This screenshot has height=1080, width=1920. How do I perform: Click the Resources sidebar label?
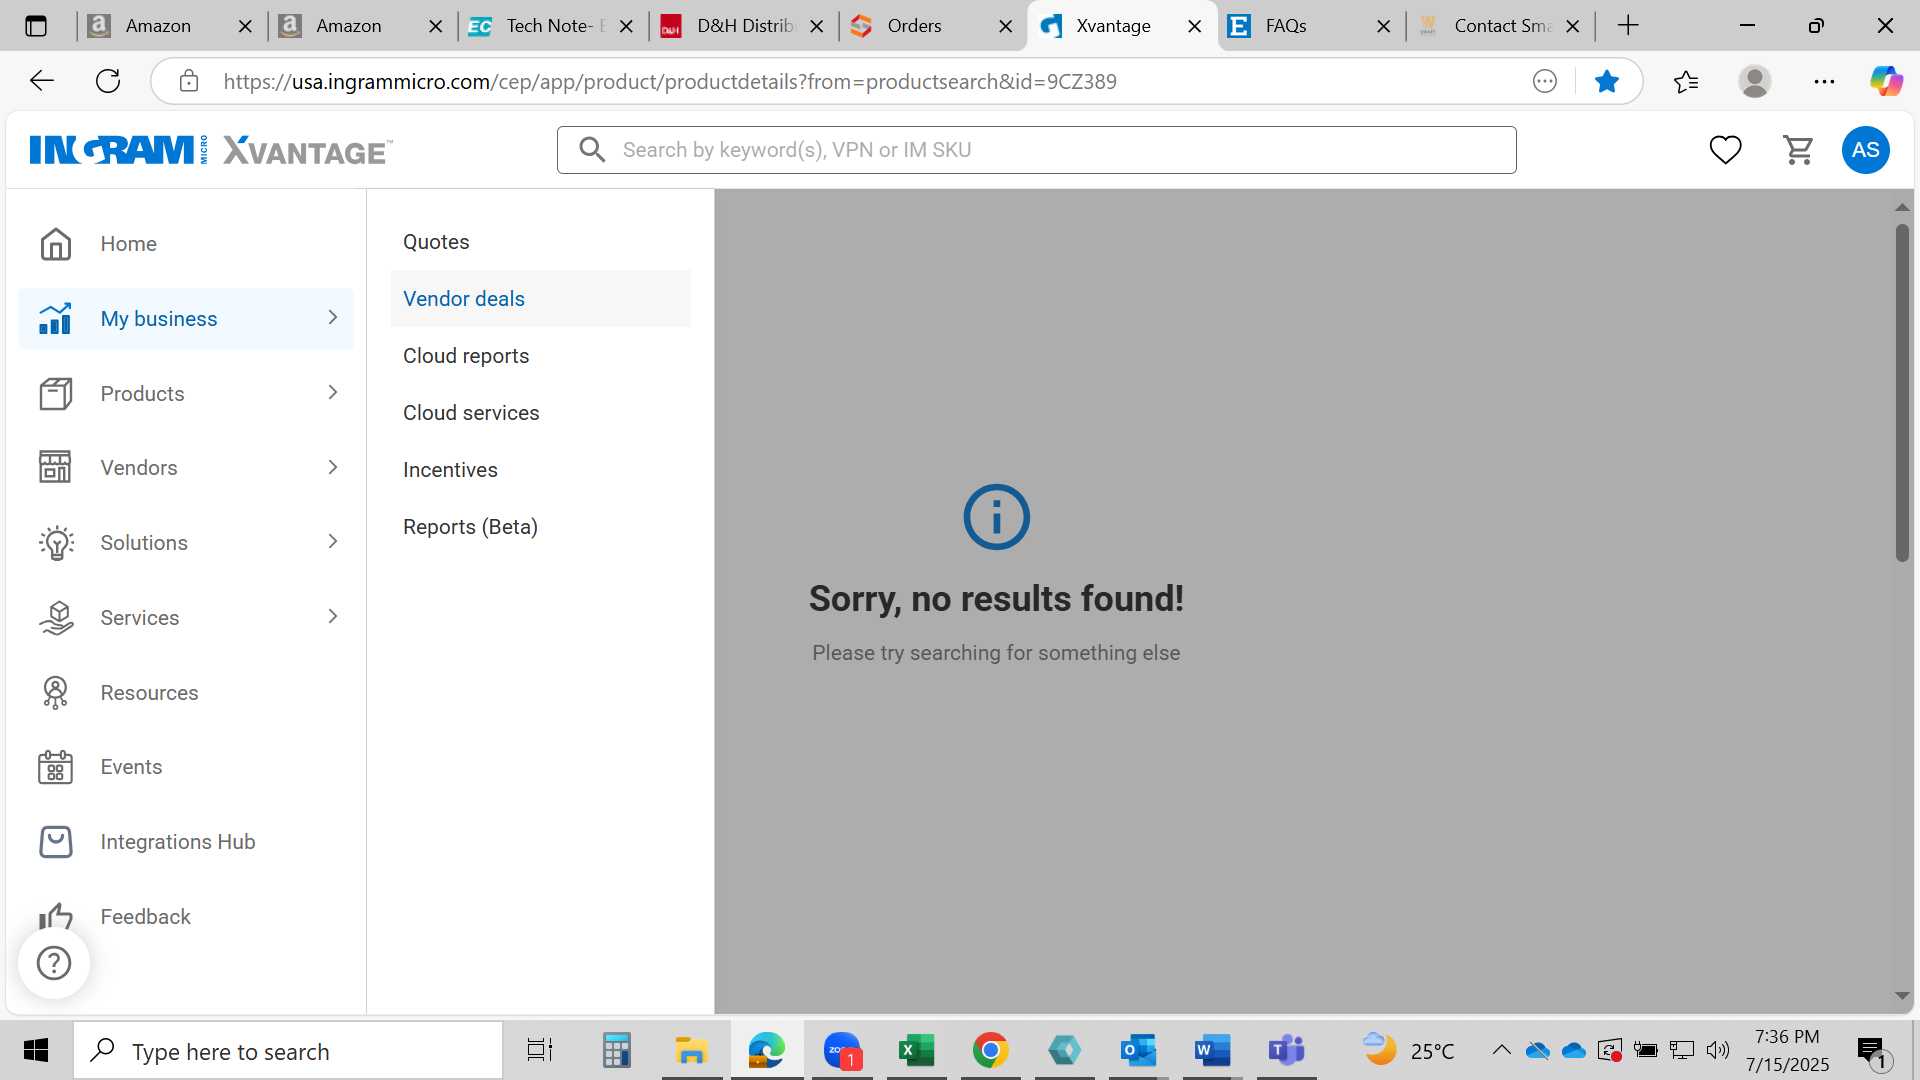point(150,693)
